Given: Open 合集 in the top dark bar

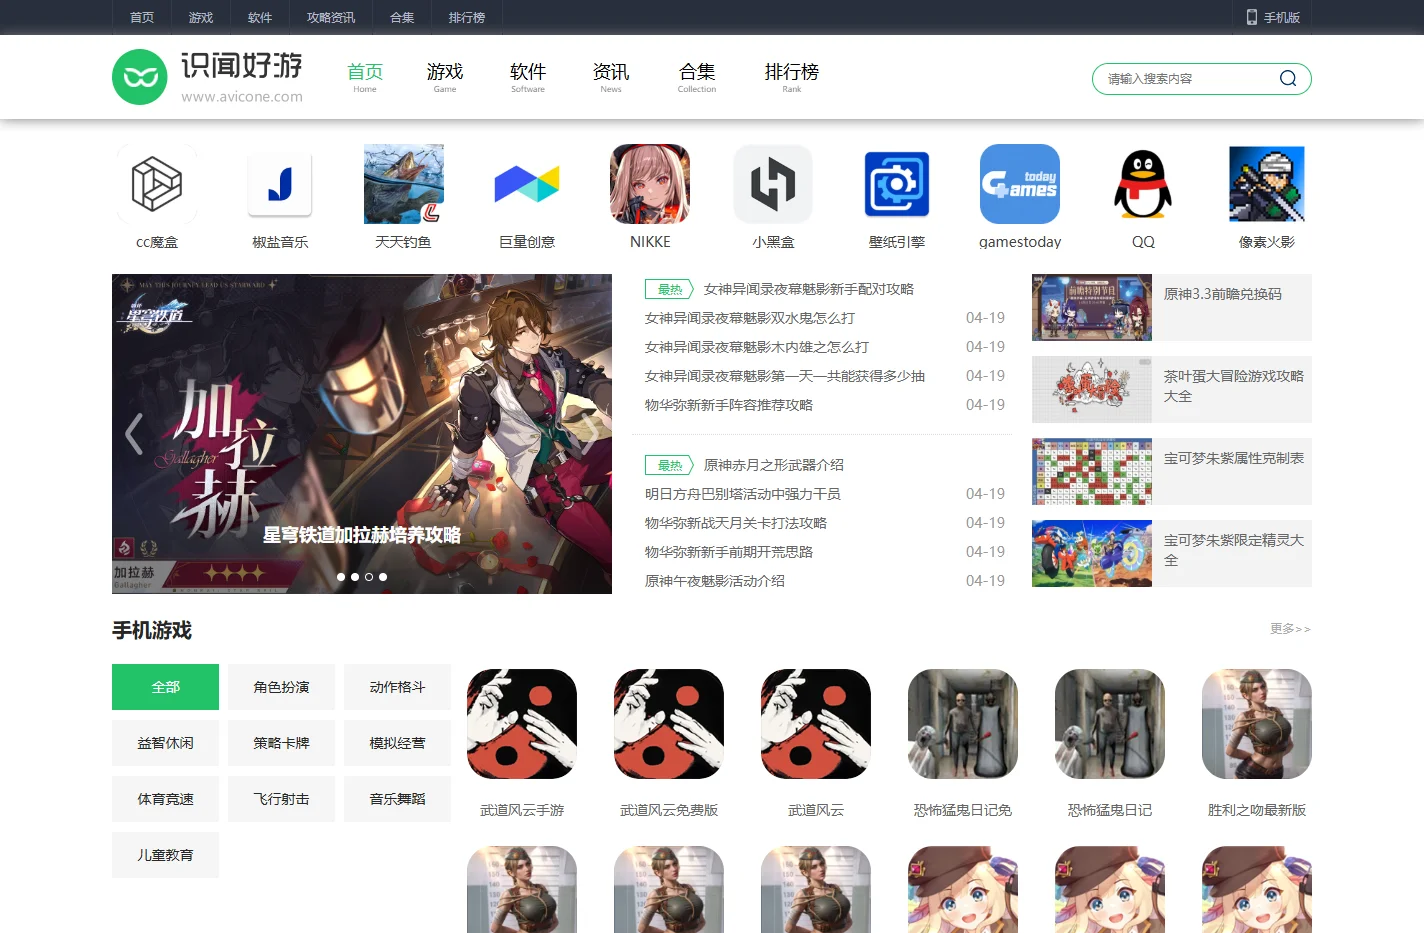Looking at the screenshot, I should coord(402,17).
